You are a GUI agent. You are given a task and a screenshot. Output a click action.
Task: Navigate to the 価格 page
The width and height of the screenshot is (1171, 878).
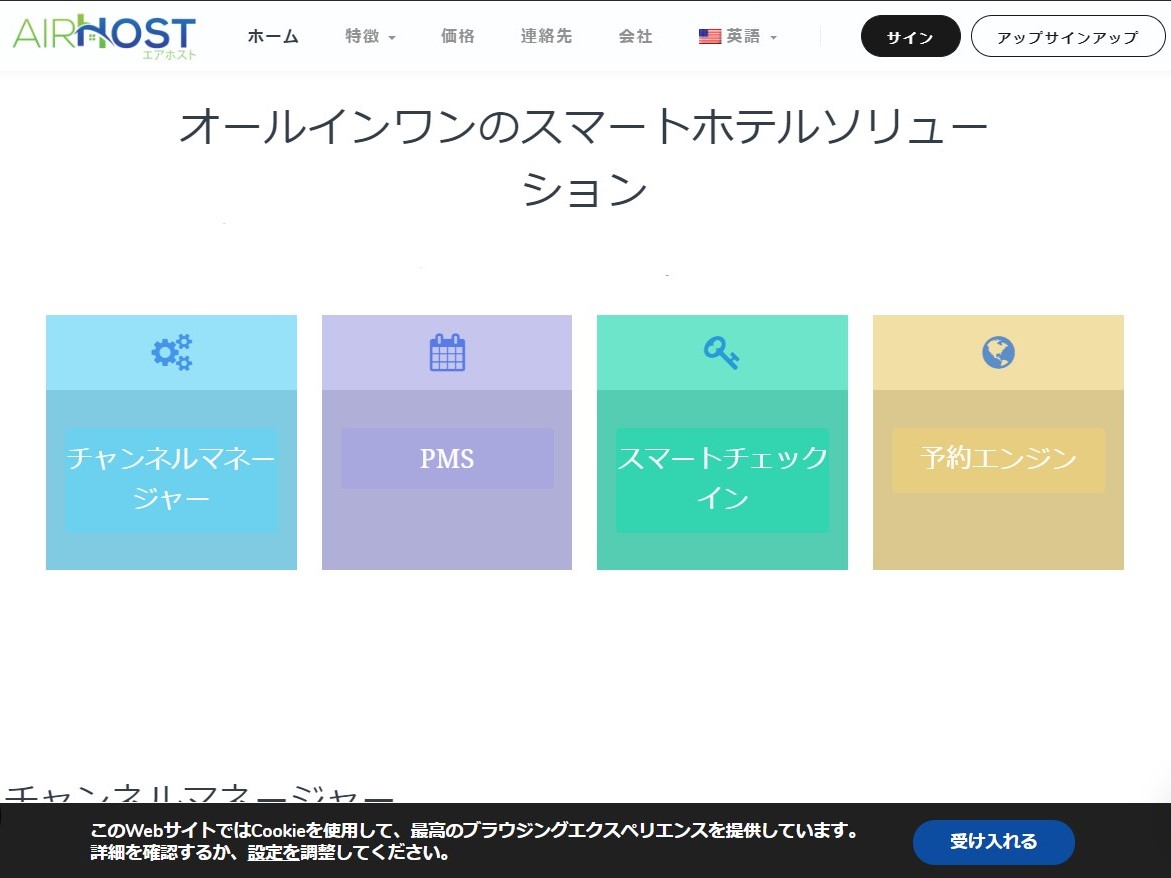457,35
